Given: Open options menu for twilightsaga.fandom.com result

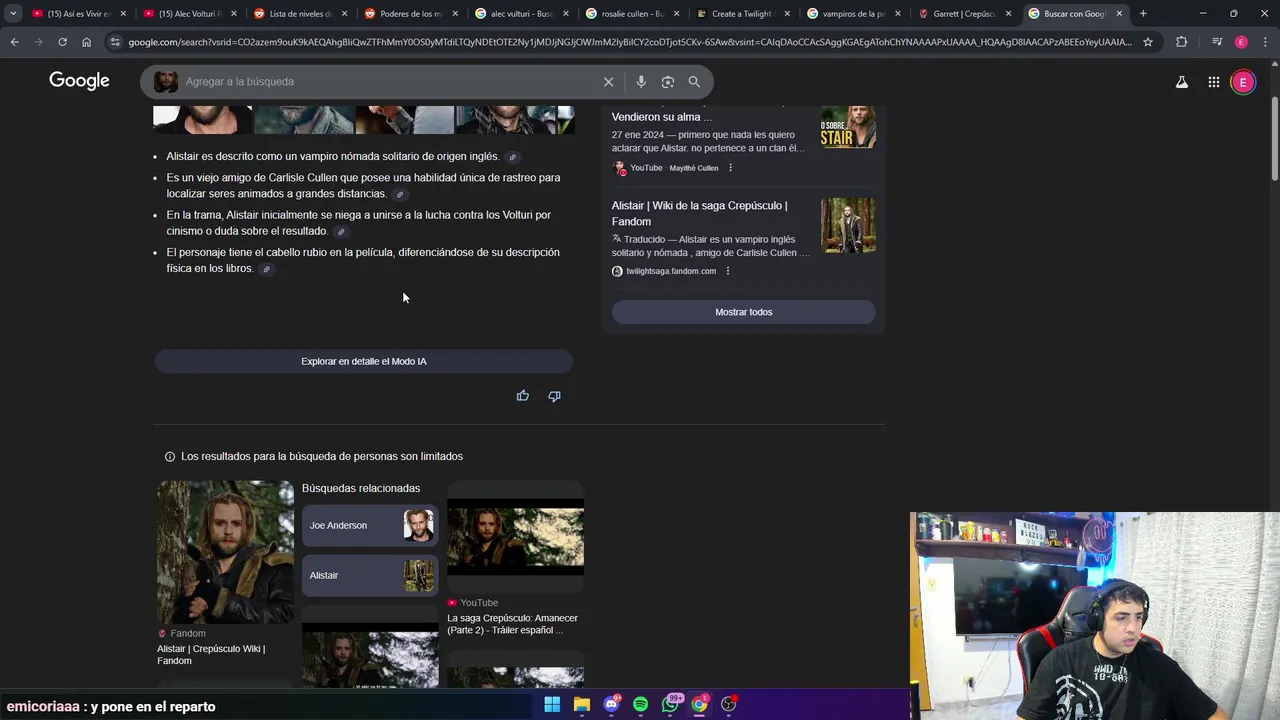Looking at the screenshot, I should [727, 271].
